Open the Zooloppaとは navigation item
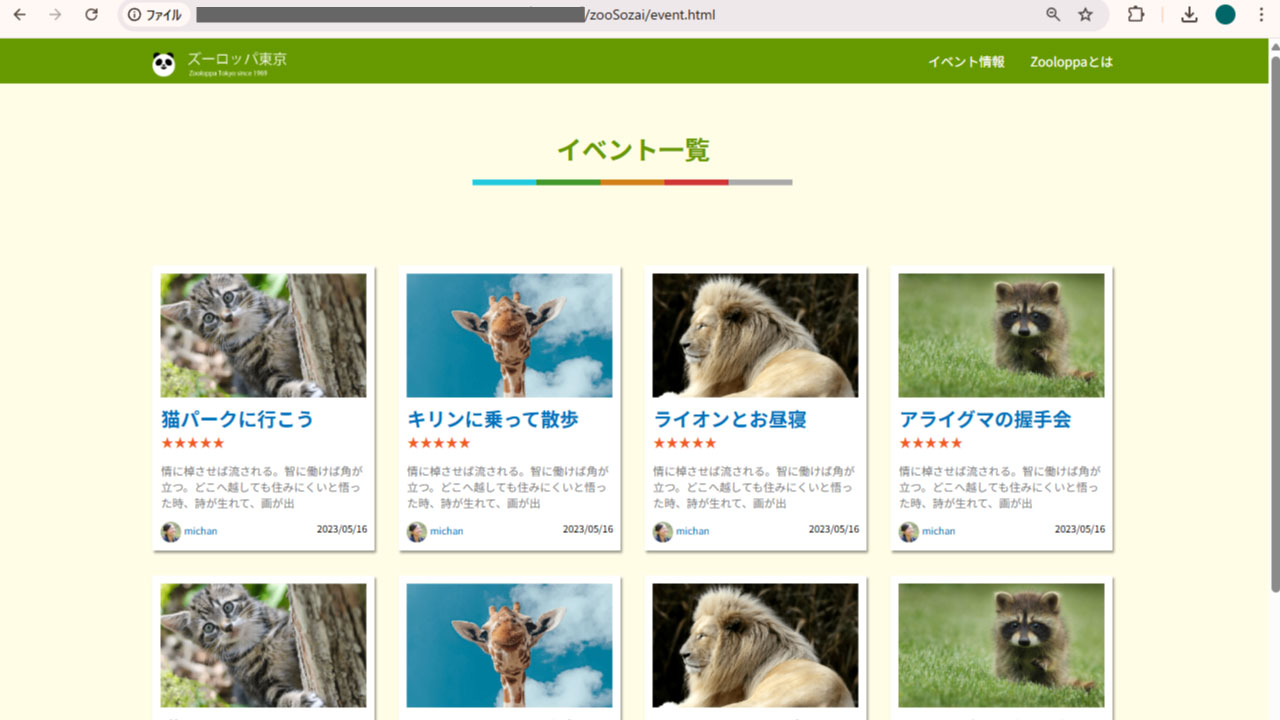Screen dimensions: 1280x720 click(x=1071, y=62)
